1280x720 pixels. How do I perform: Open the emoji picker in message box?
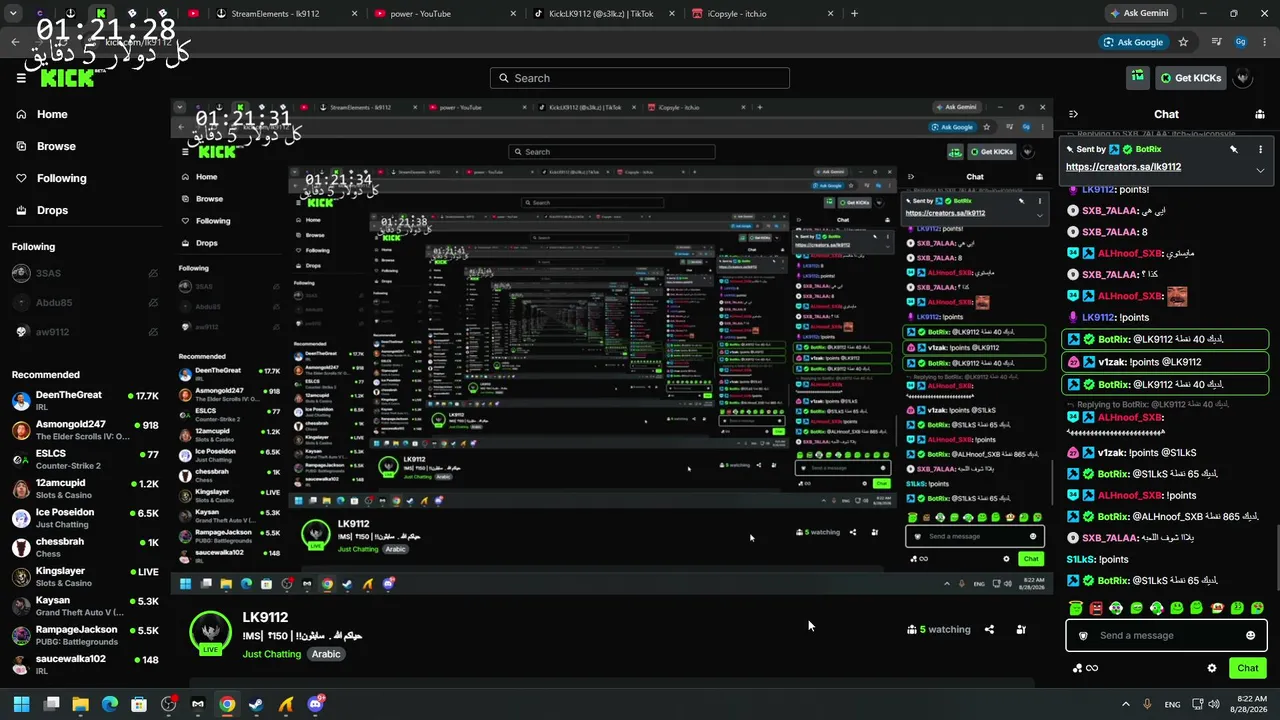1250,635
